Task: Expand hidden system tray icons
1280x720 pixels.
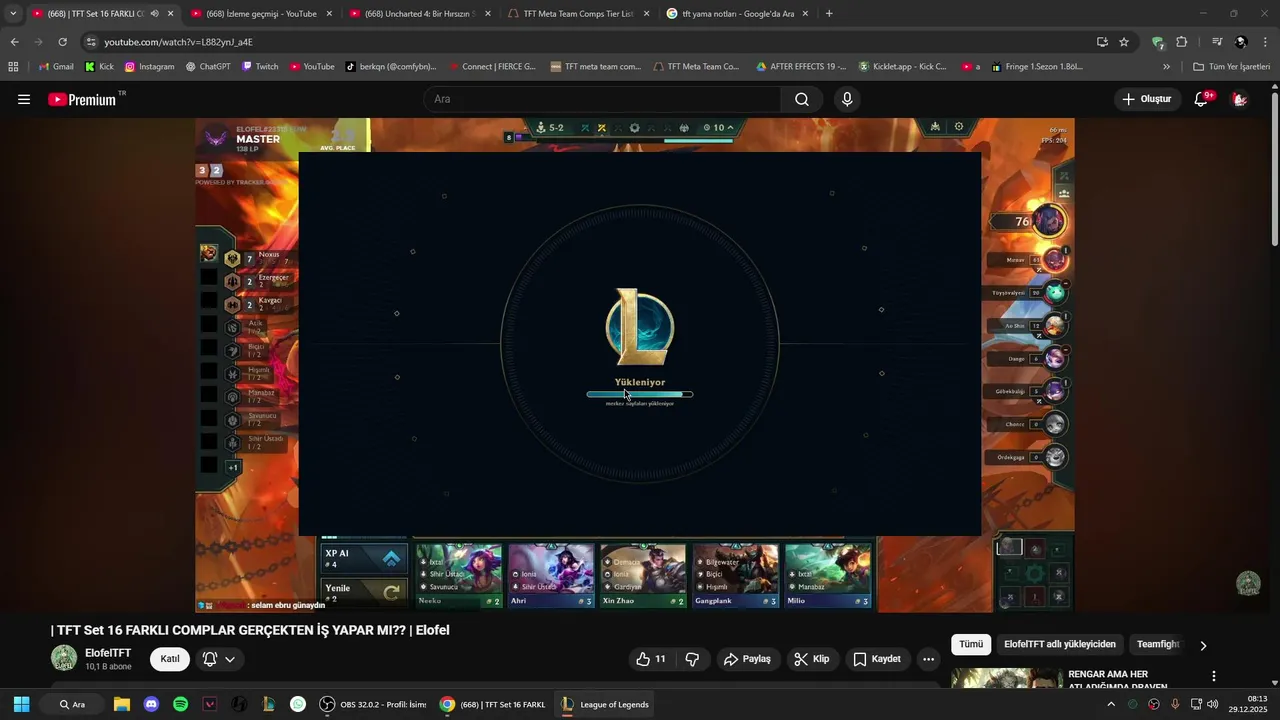Action: pyautogui.click(x=1110, y=704)
